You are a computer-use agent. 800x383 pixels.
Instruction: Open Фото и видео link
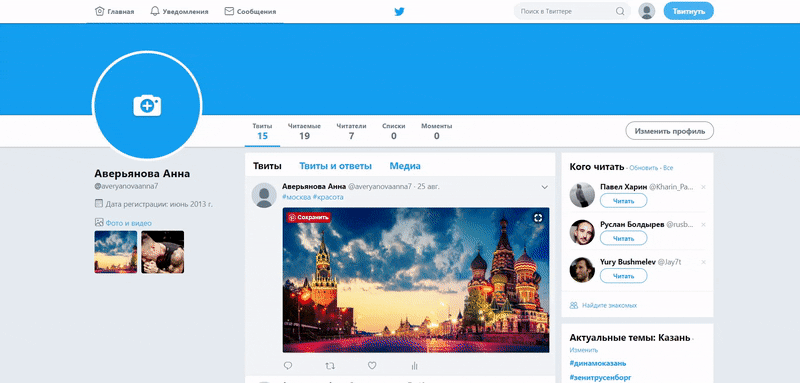tap(128, 223)
